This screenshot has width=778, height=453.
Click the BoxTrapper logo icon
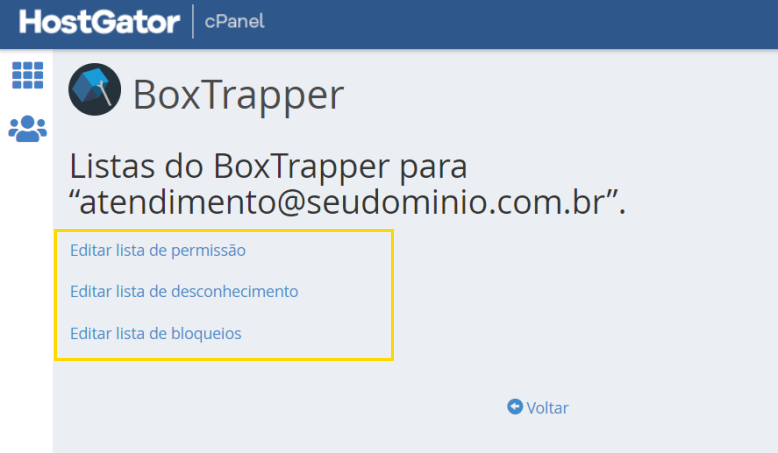coord(94,89)
